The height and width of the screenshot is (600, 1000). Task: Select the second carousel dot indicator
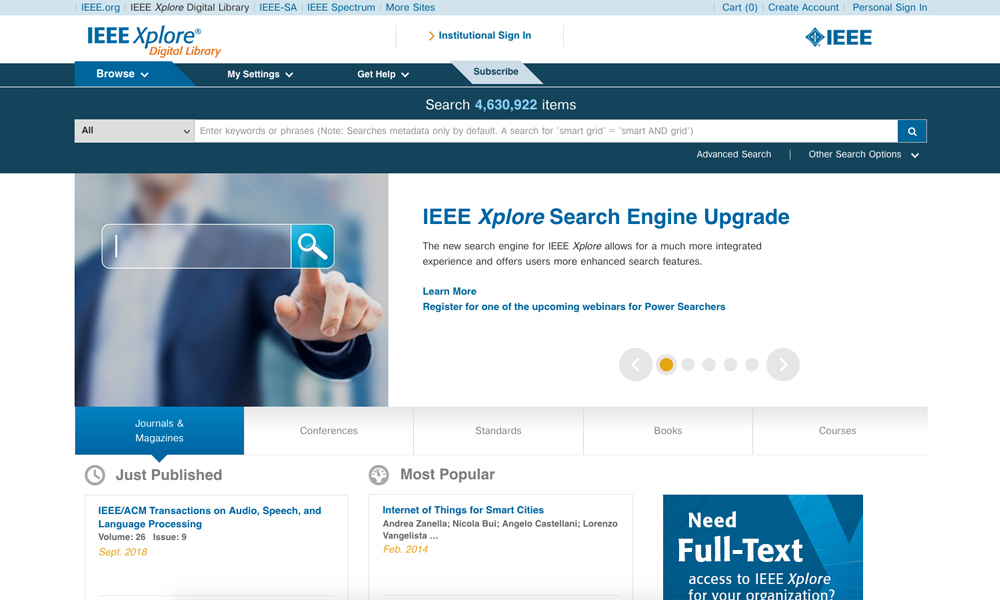pyautogui.click(x=687, y=365)
